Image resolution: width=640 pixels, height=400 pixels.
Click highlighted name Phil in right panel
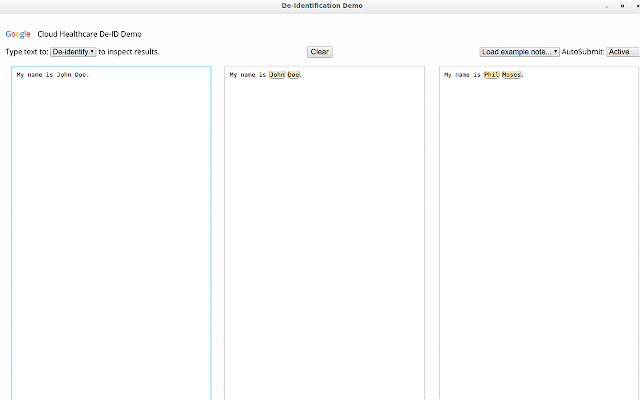491,75
